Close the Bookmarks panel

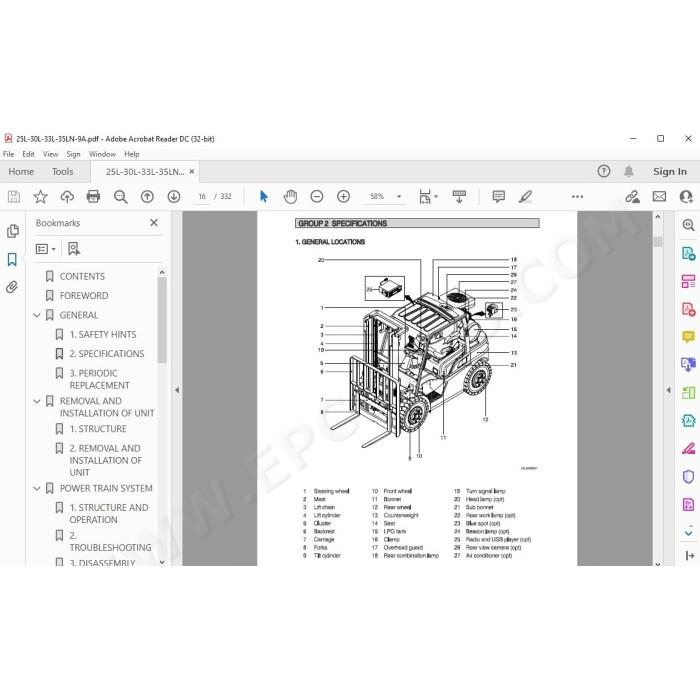coord(154,223)
